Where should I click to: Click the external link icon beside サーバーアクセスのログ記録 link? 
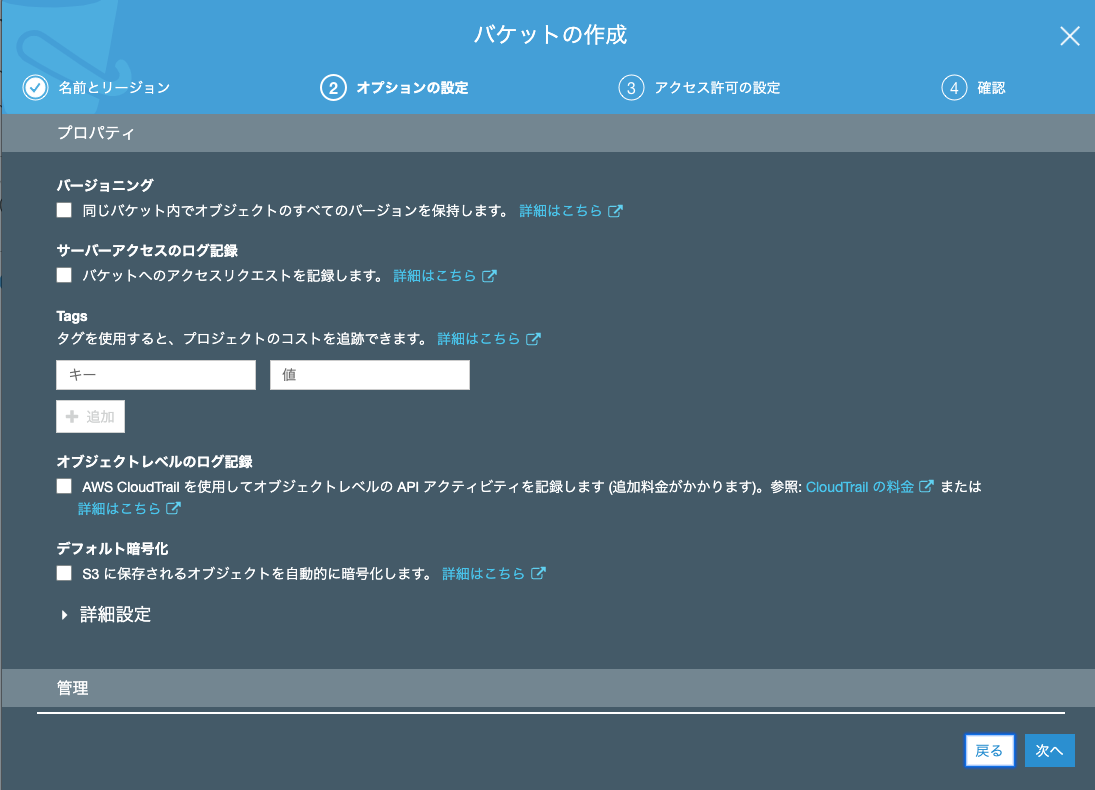click(490, 275)
